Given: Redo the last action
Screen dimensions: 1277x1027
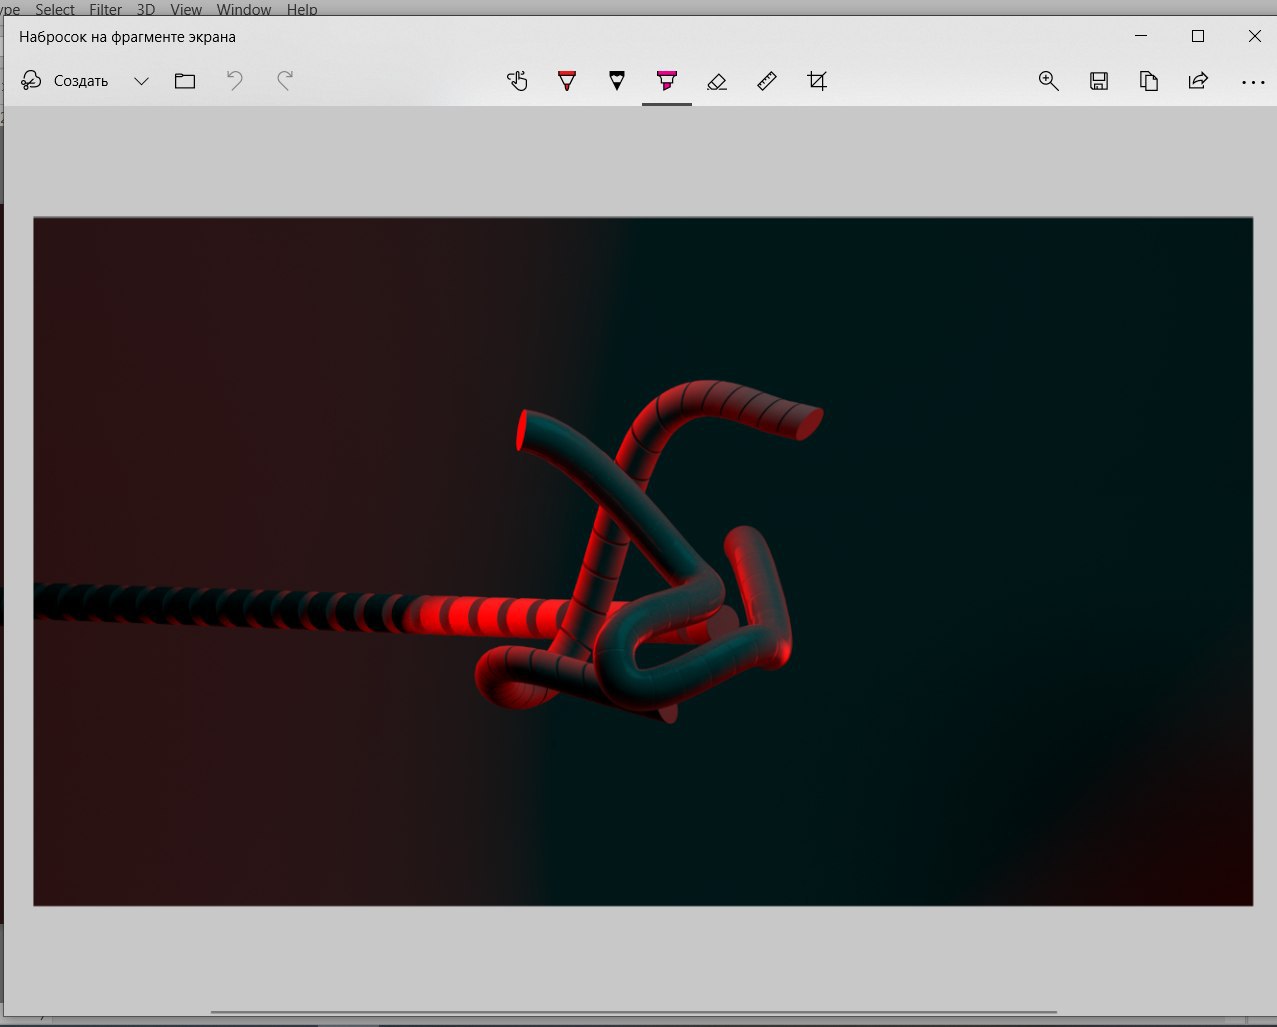Looking at the screenshot, I should (285, 81).
